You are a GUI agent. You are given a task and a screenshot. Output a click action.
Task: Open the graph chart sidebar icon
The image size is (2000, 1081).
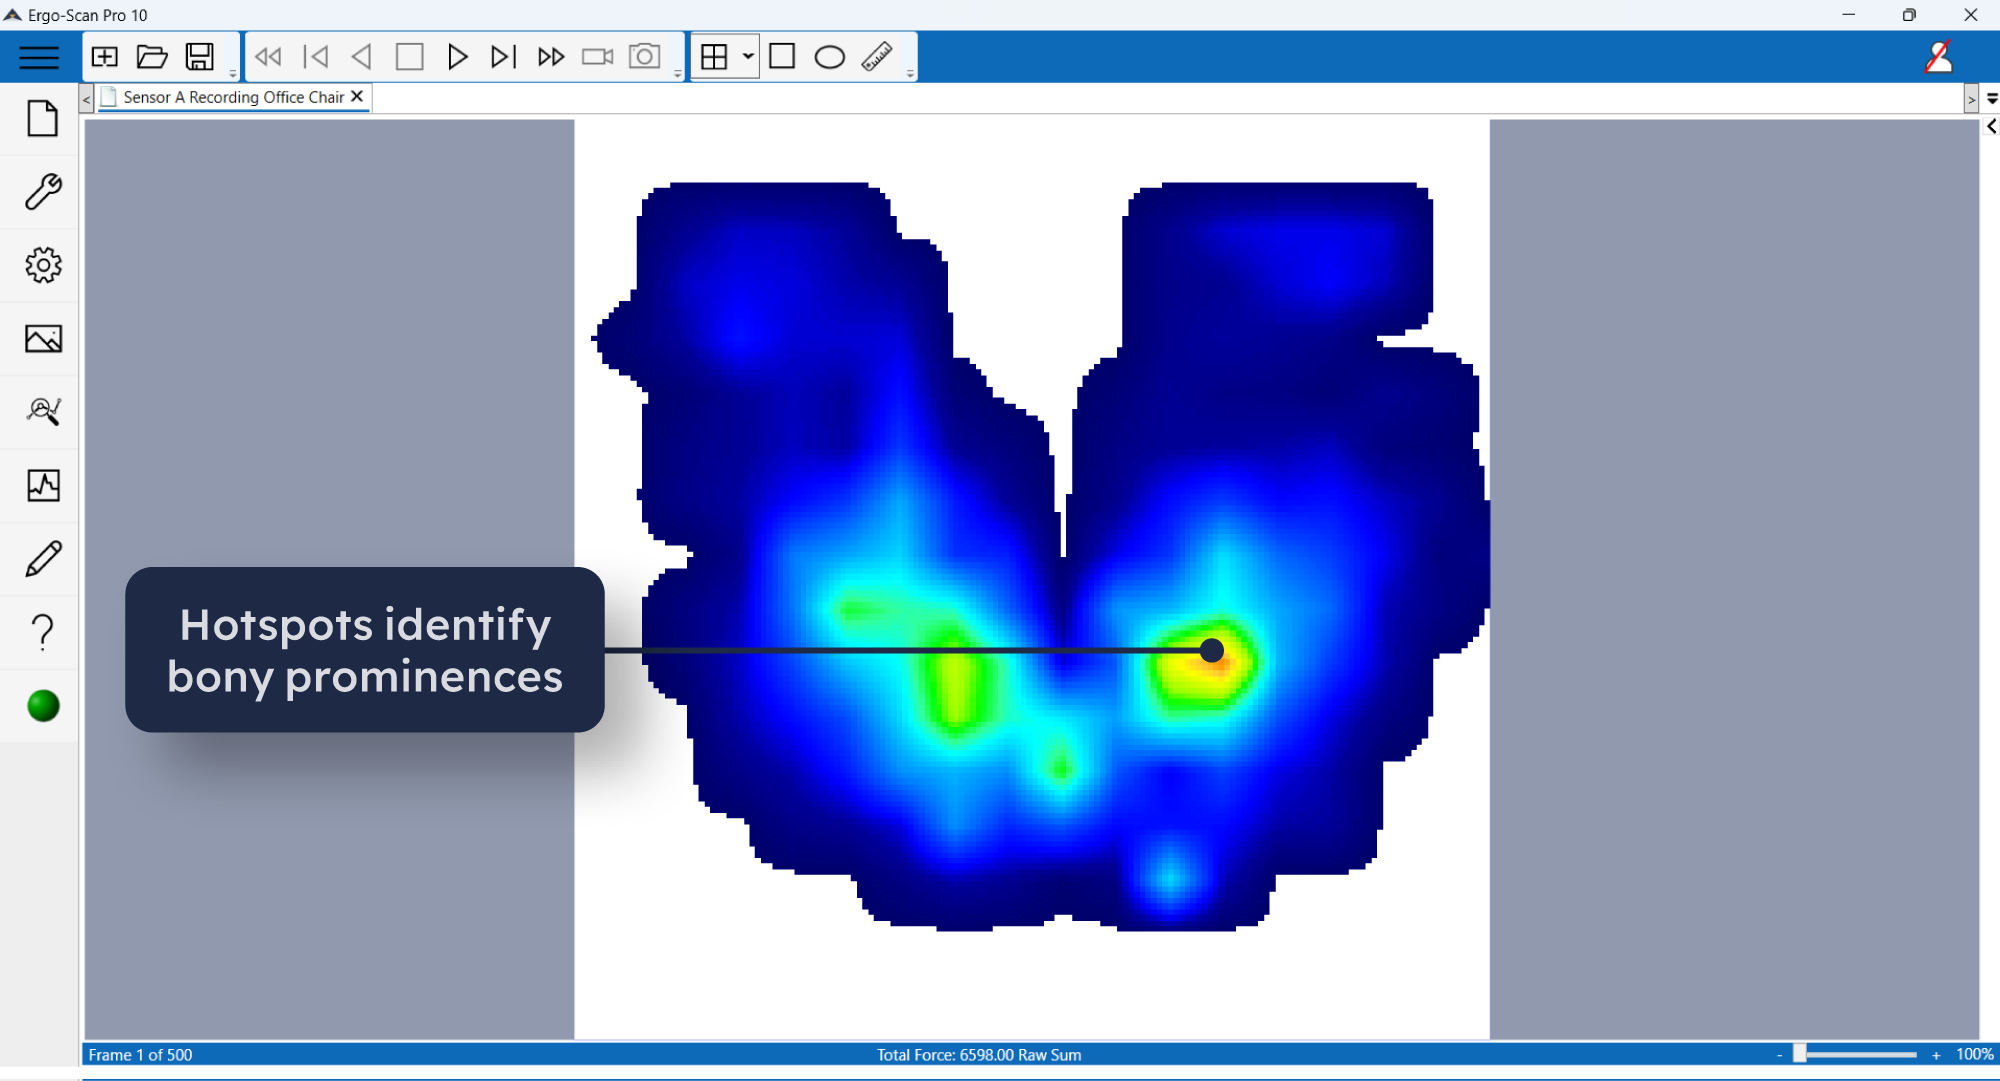[43, 486]
